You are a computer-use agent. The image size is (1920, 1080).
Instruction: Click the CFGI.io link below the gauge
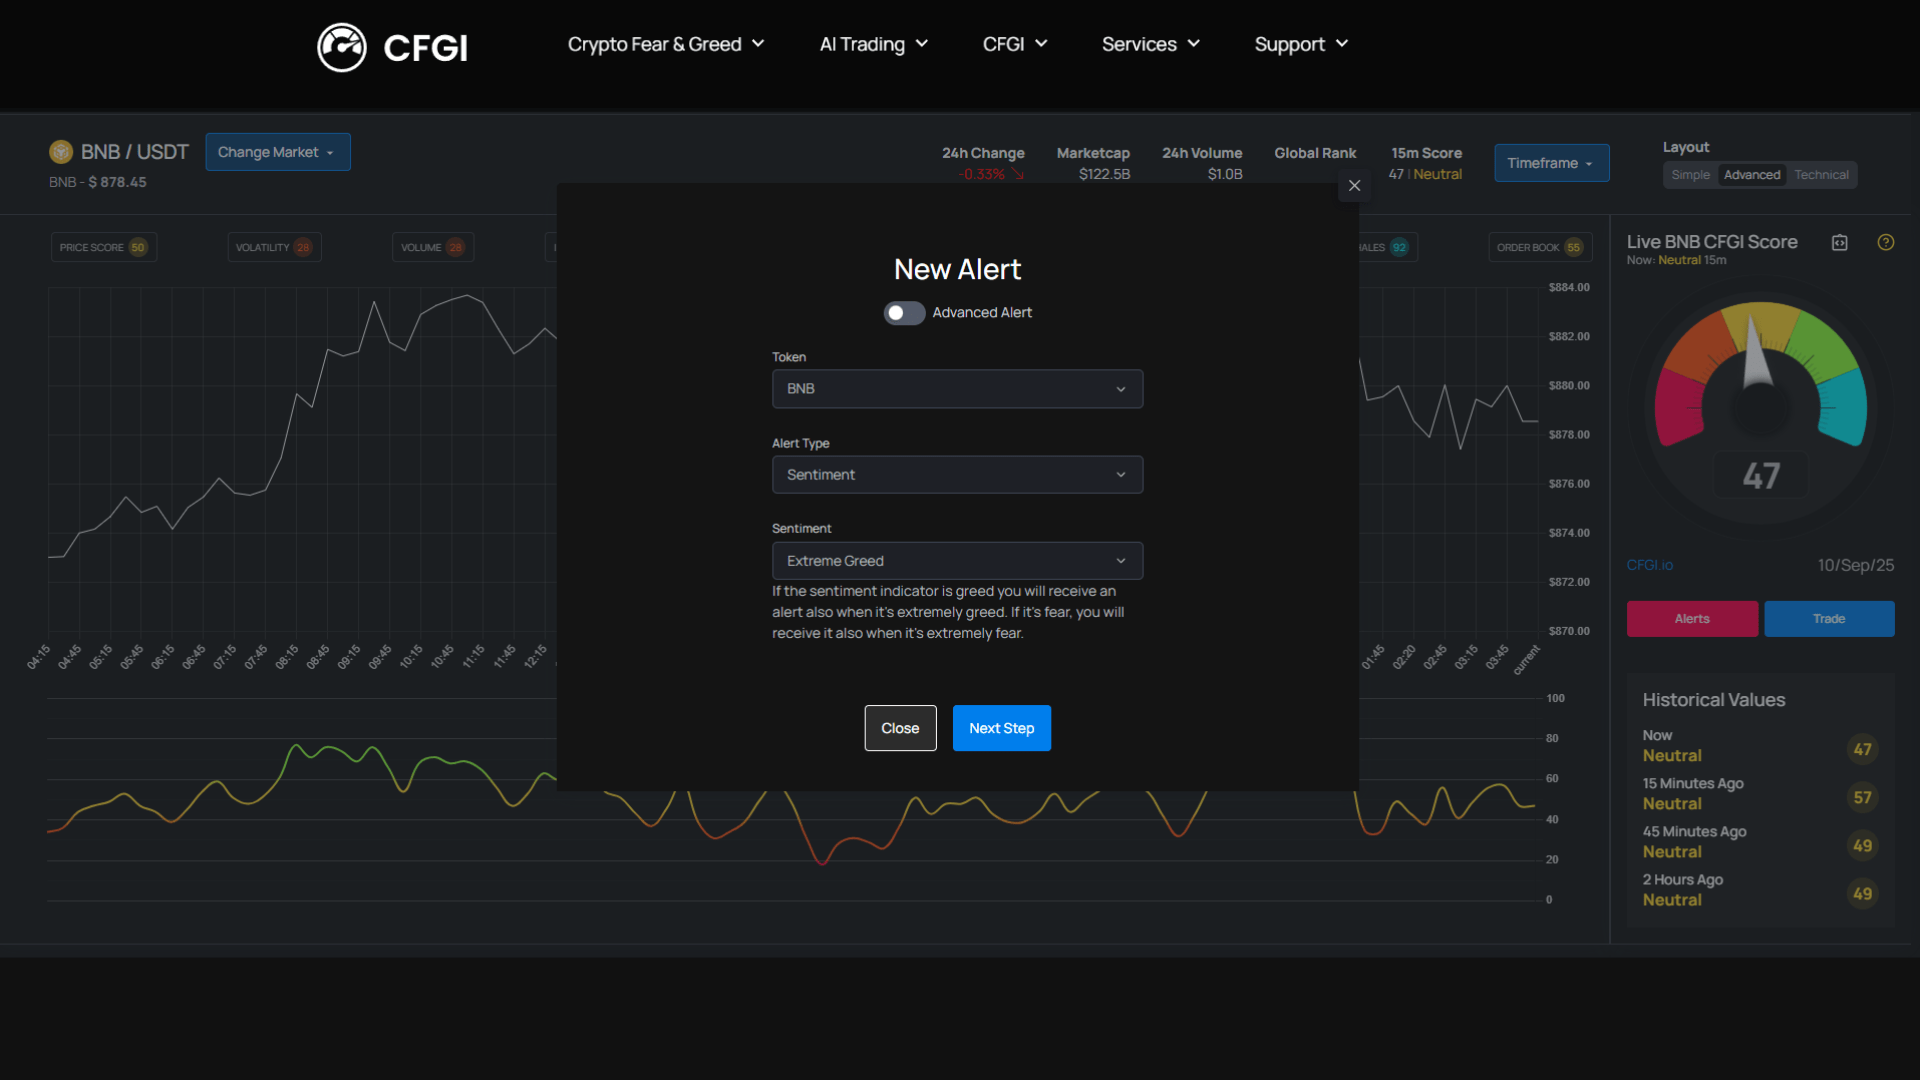point(1649,564)
